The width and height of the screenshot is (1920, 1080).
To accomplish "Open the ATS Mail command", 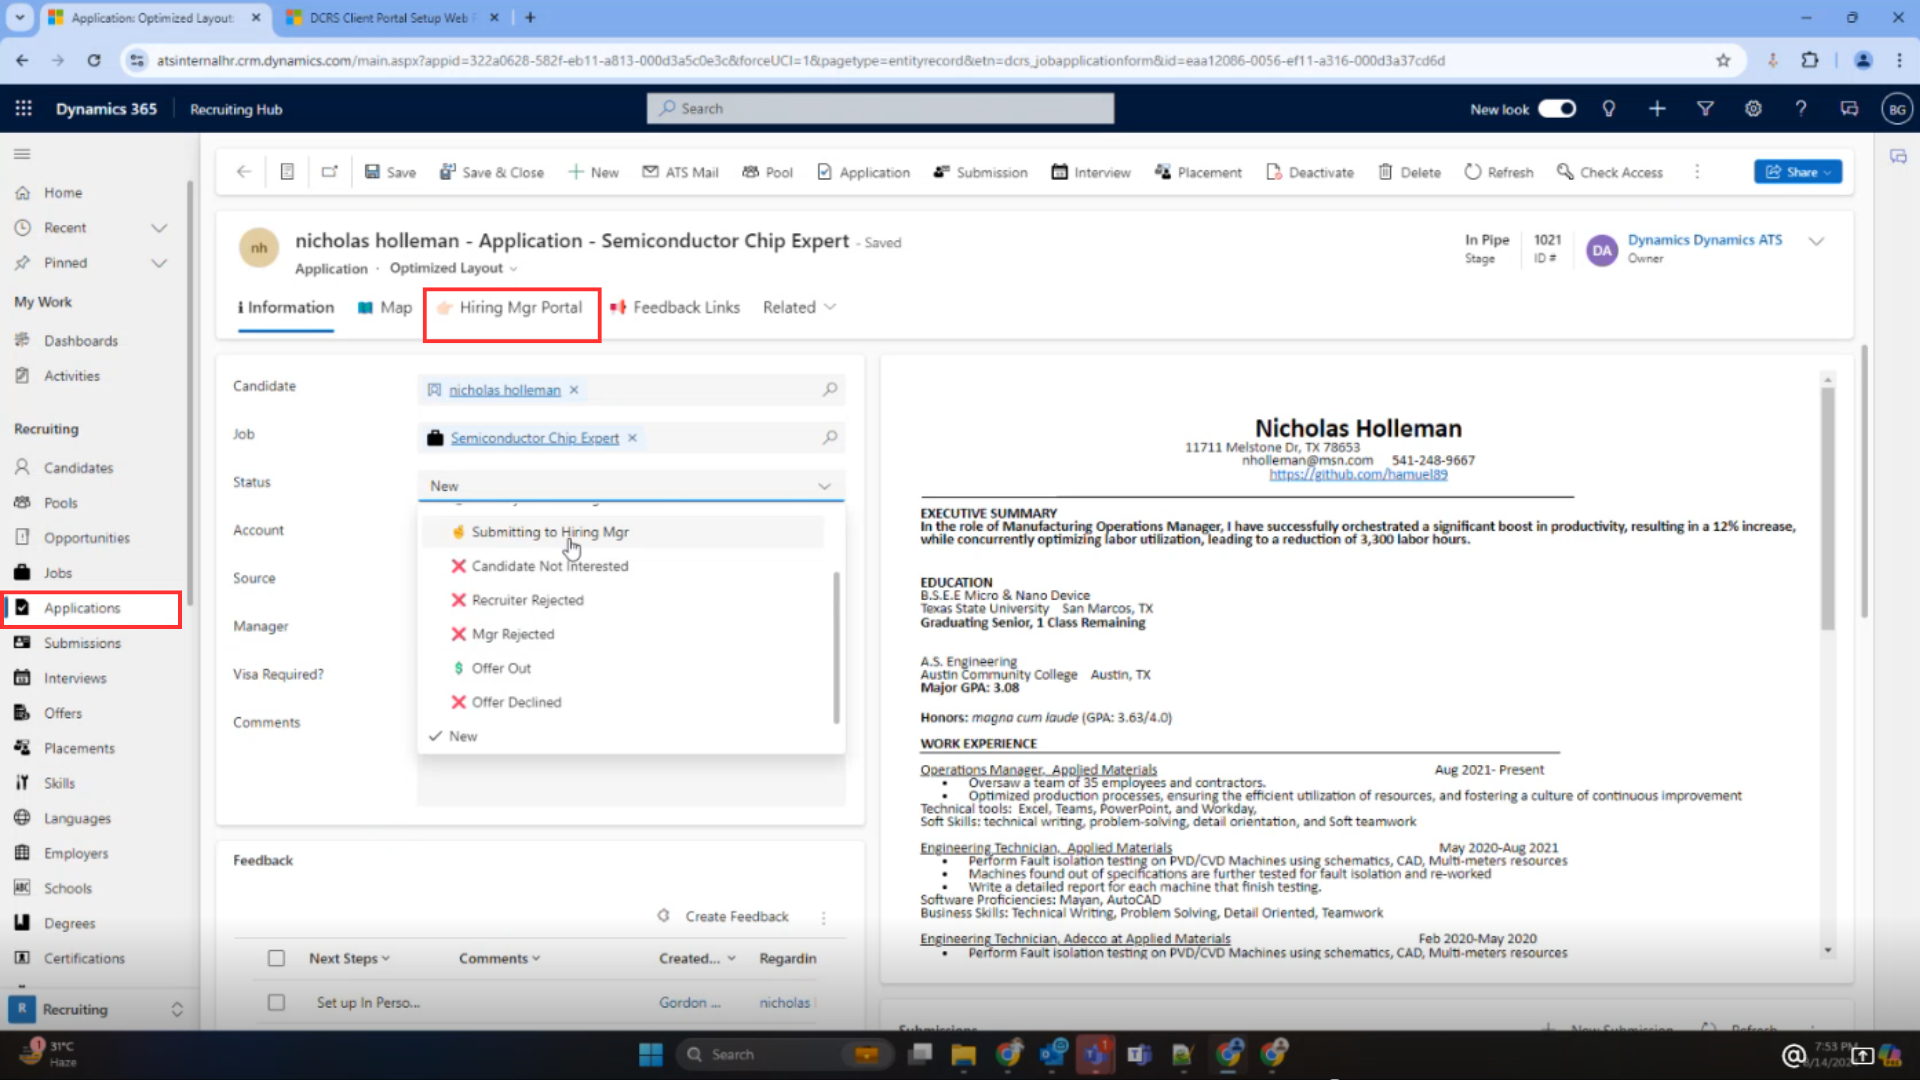I will coord(680,172).
